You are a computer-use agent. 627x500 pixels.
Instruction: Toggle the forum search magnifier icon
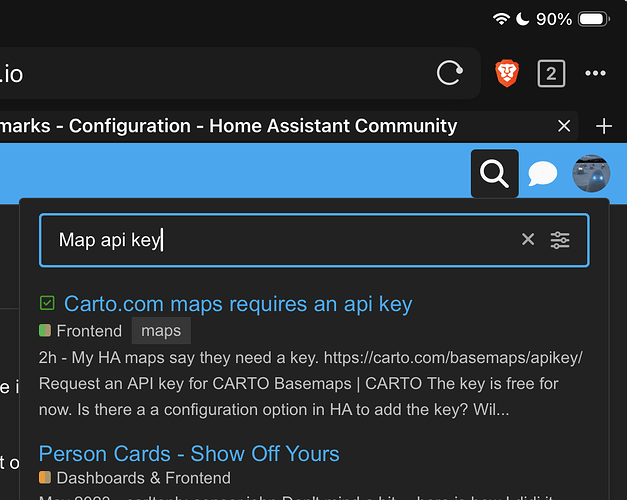point(495,174)
